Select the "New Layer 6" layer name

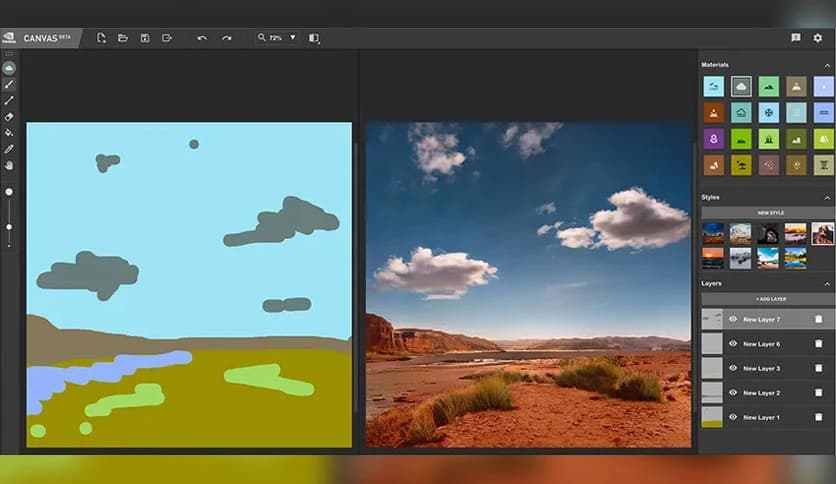761,344
